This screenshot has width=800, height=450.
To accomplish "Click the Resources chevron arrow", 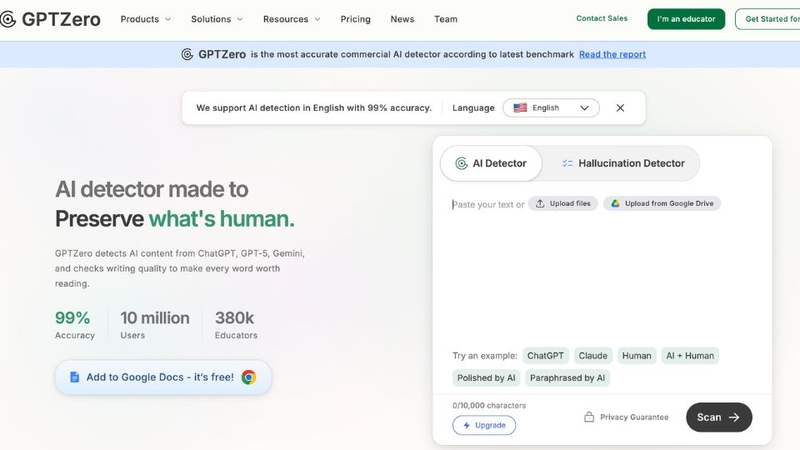I will [x=317, y=19].
